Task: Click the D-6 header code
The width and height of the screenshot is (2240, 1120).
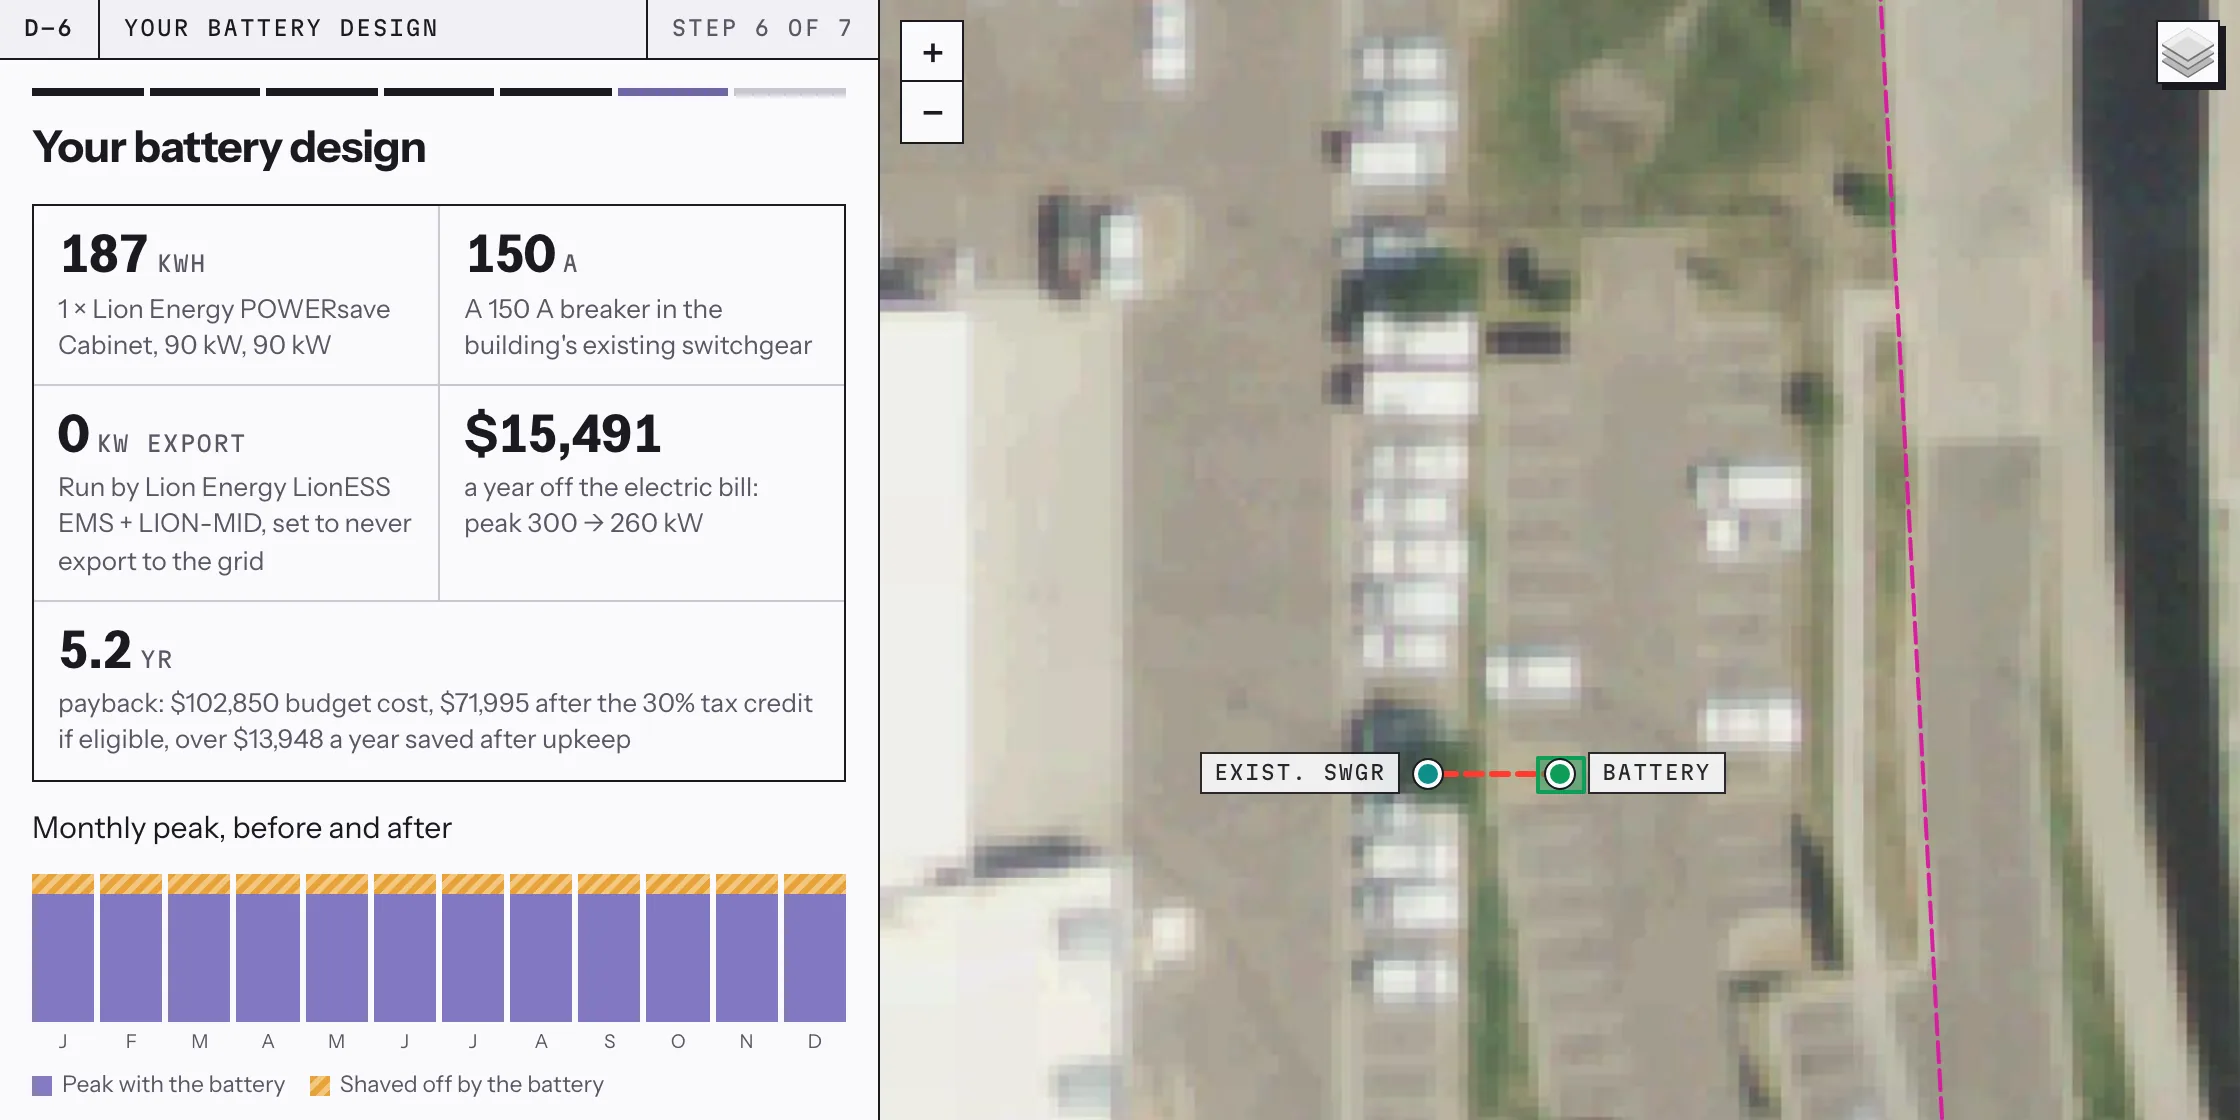Action: coord(48,28)
